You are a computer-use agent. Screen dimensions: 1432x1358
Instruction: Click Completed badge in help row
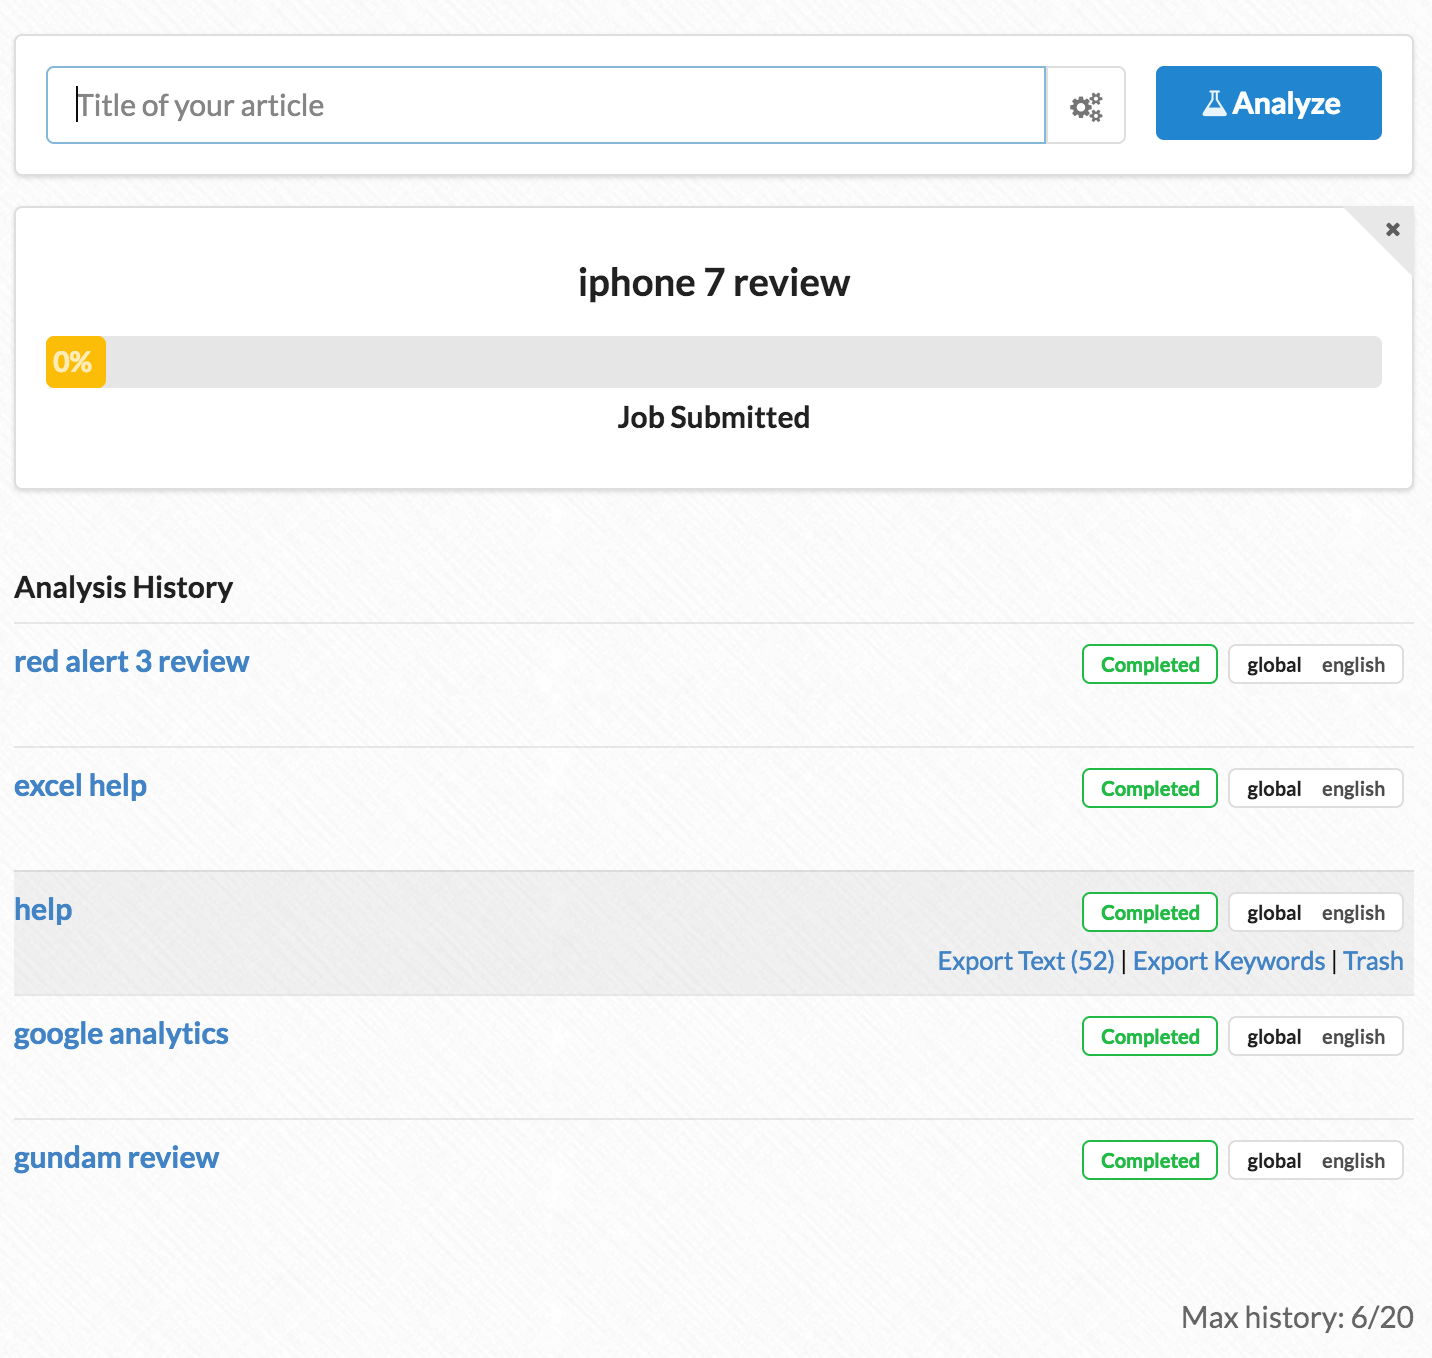pos(1150,912)
